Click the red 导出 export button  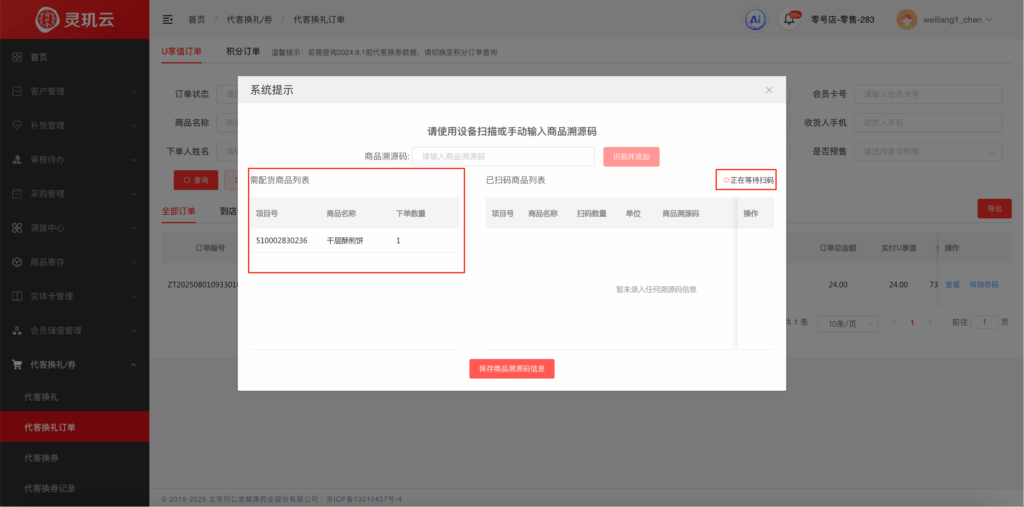tap(993, 208)
